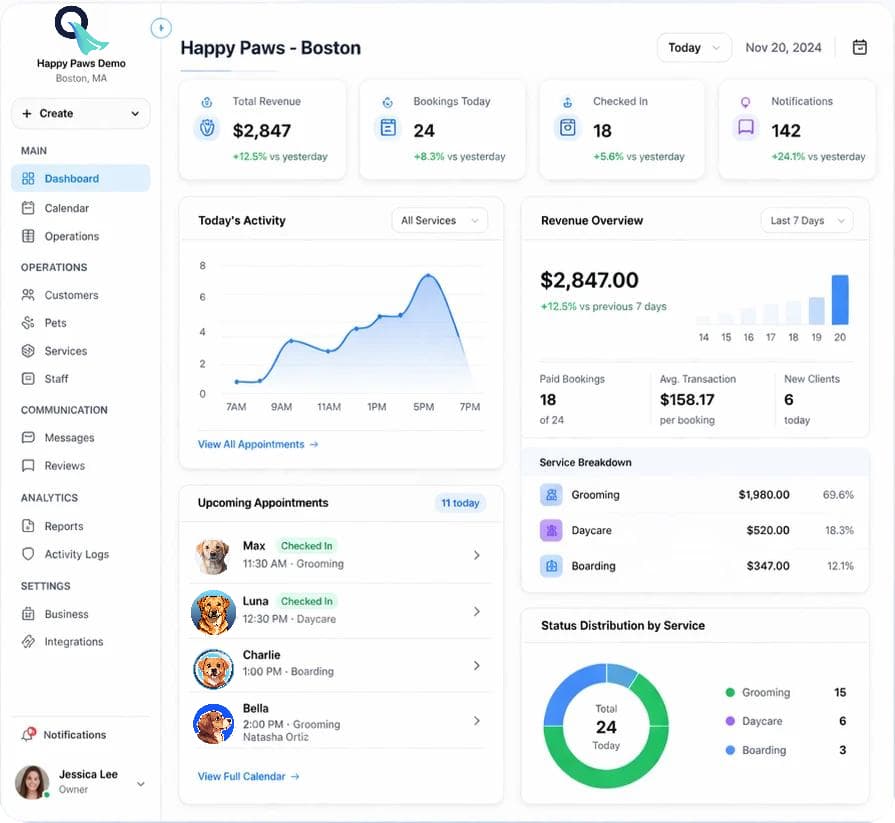The width and height of the screenshot is (895, 823).
Task: Open the All Services filter dropdown
Action: tap(439, 219)
